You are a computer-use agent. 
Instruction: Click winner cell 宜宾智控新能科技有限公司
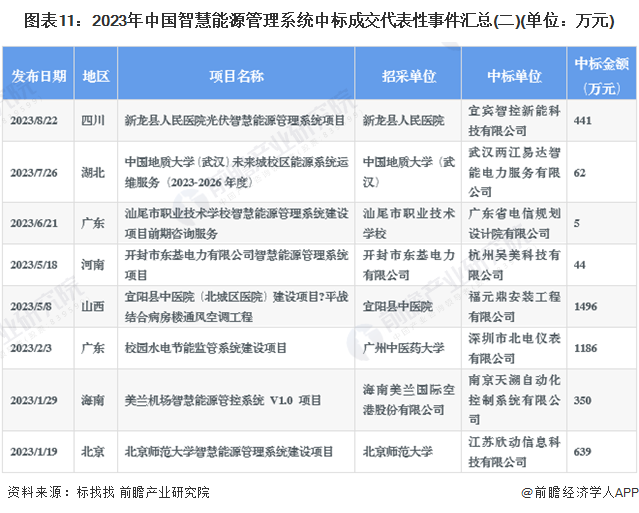(x=514, y=121)
